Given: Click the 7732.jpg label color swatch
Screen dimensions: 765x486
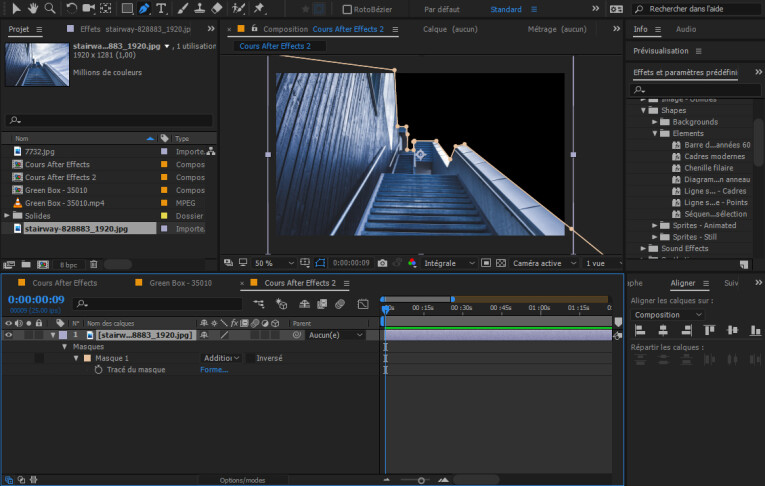Looking at the screenshot, I should (164, 152).
